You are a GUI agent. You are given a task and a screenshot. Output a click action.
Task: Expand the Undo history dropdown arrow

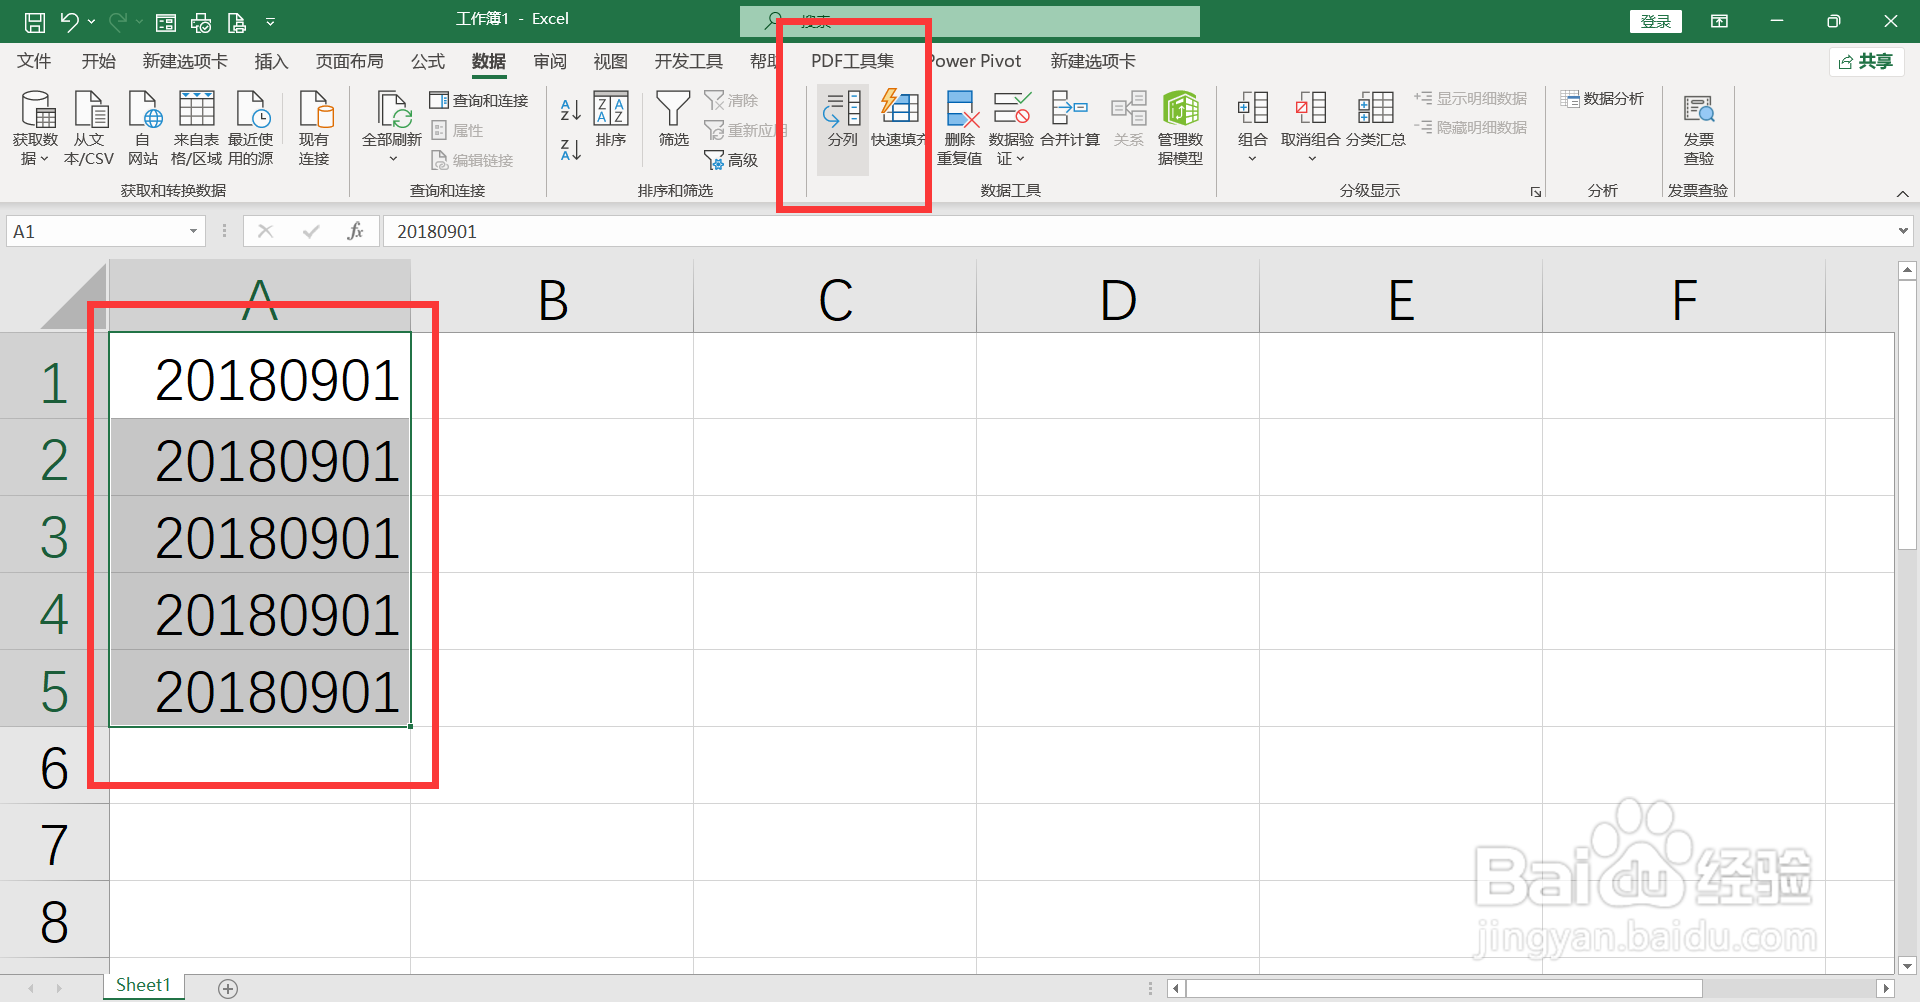coord(91,21)
